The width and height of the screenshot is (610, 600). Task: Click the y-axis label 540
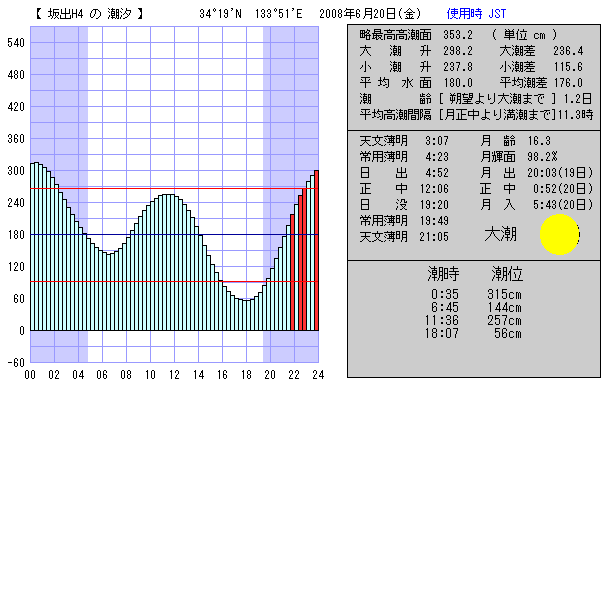(16, 43)
